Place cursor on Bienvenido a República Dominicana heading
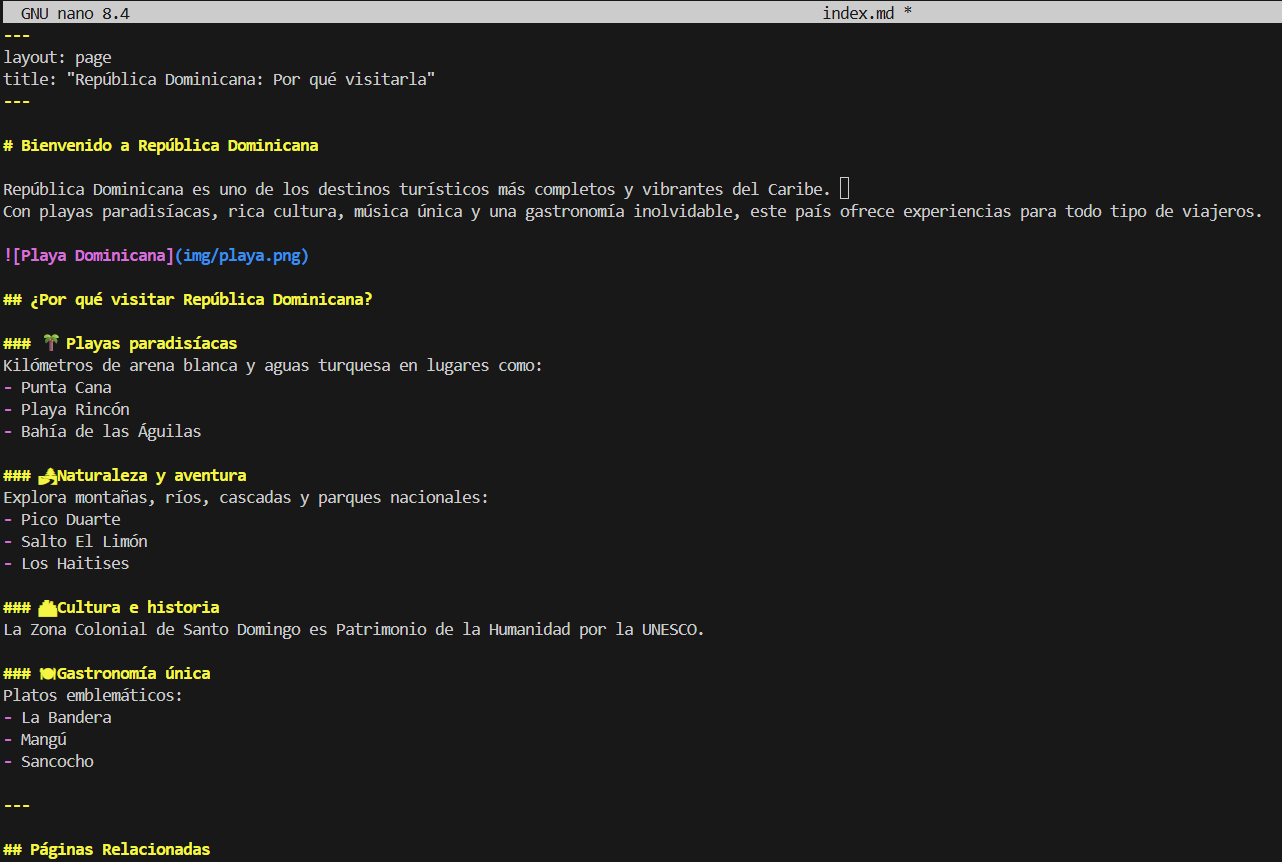The height and width of the screenshot is (862, 1282). [x=169, y=146]
